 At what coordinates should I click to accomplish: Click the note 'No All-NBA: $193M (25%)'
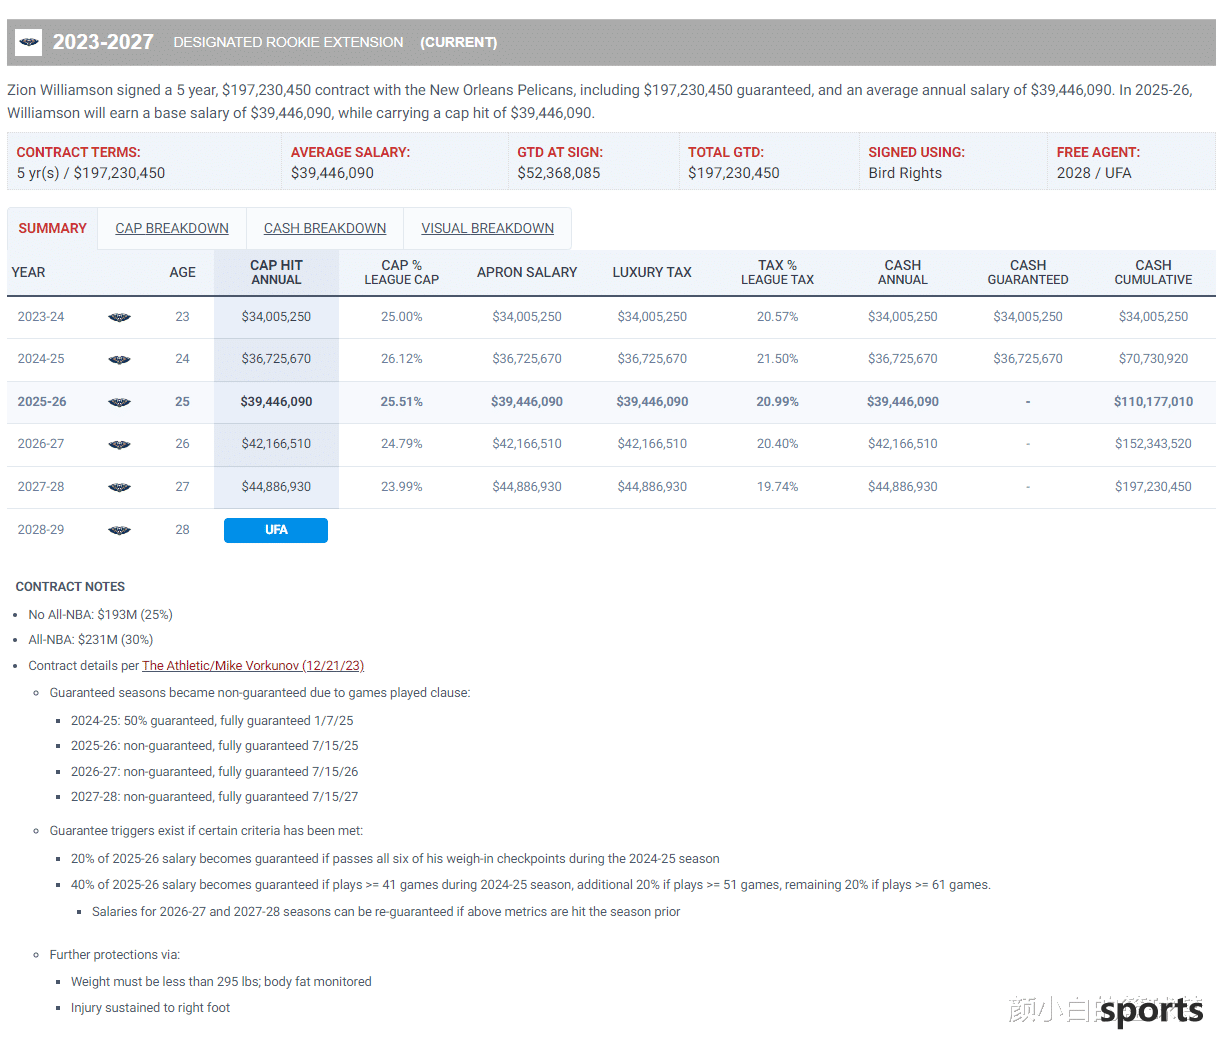coord(100,615)
